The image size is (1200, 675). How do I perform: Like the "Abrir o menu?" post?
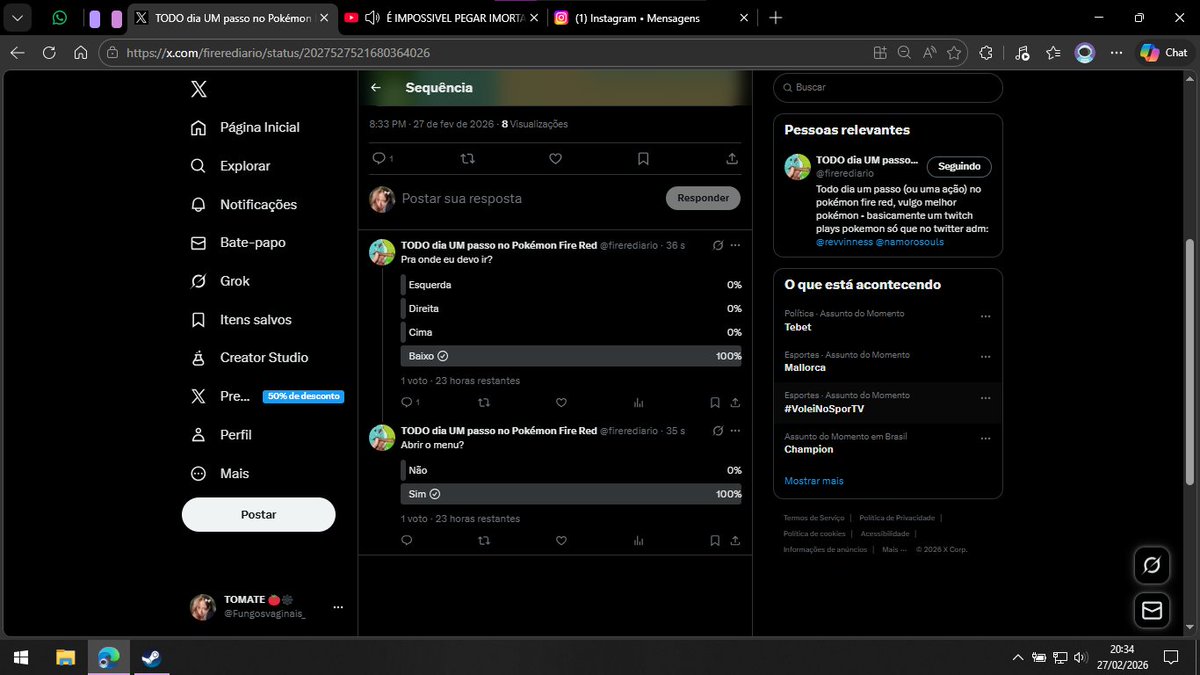[x=561, y=540]
